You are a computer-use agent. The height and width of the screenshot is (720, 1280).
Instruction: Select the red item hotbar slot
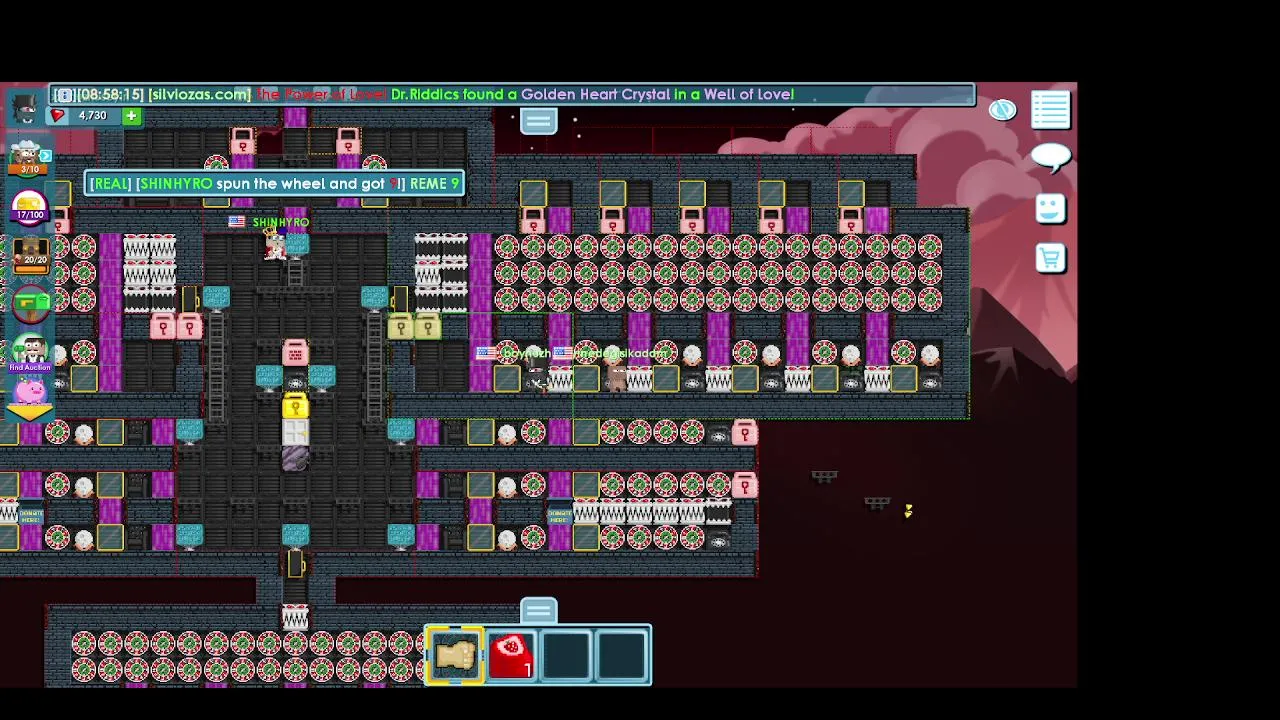pyautogui.click(x=511, y=656)
